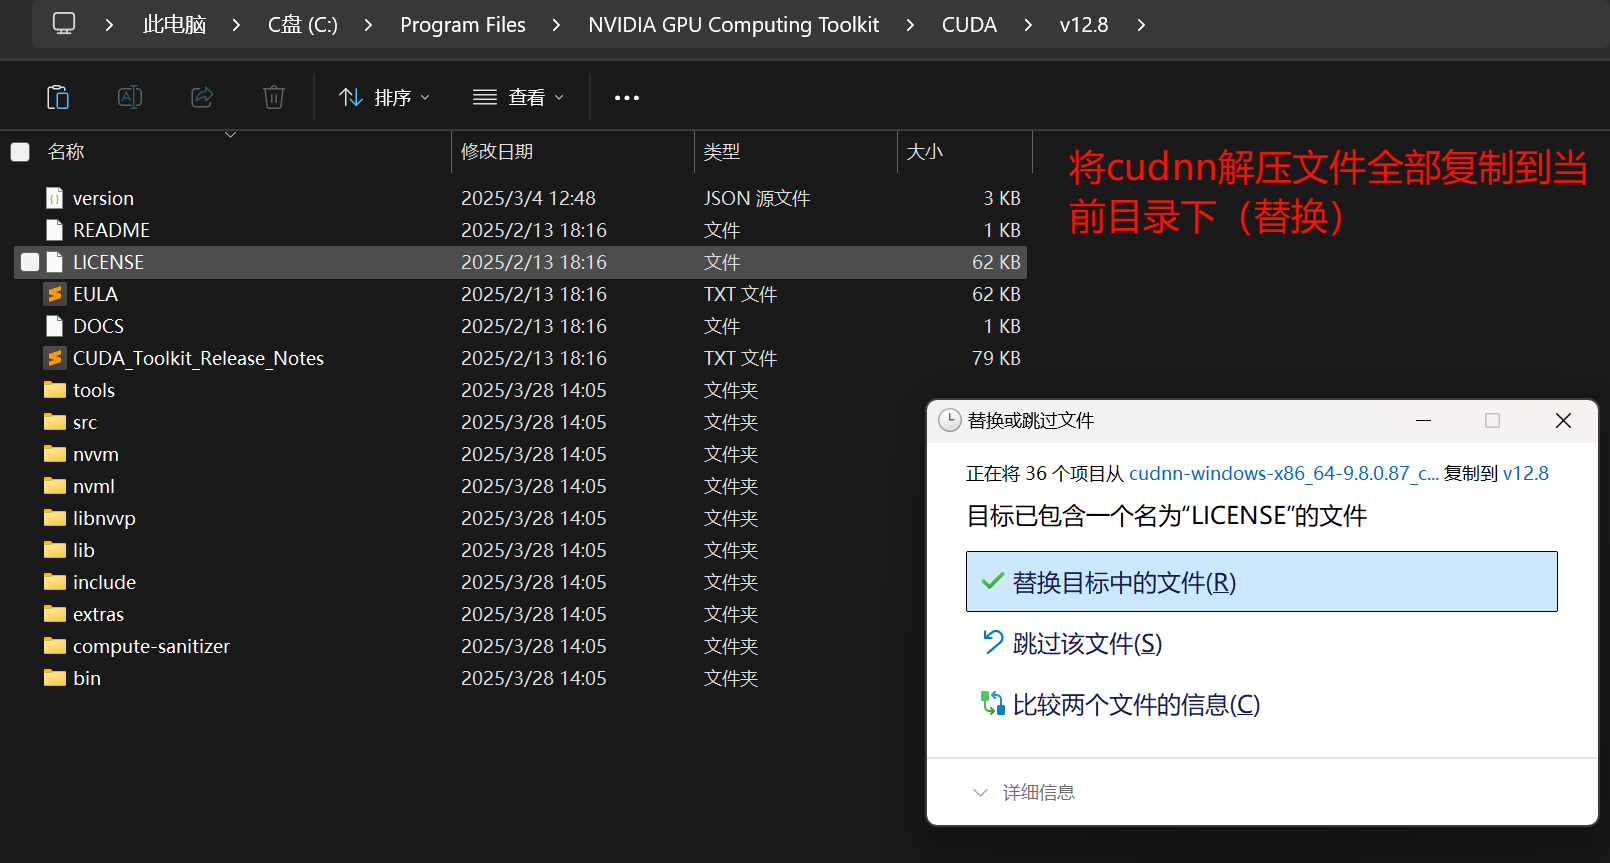Open the cudnn-windows source folder link
The width and height of the screenshot is (1610, 863).
1284,474
